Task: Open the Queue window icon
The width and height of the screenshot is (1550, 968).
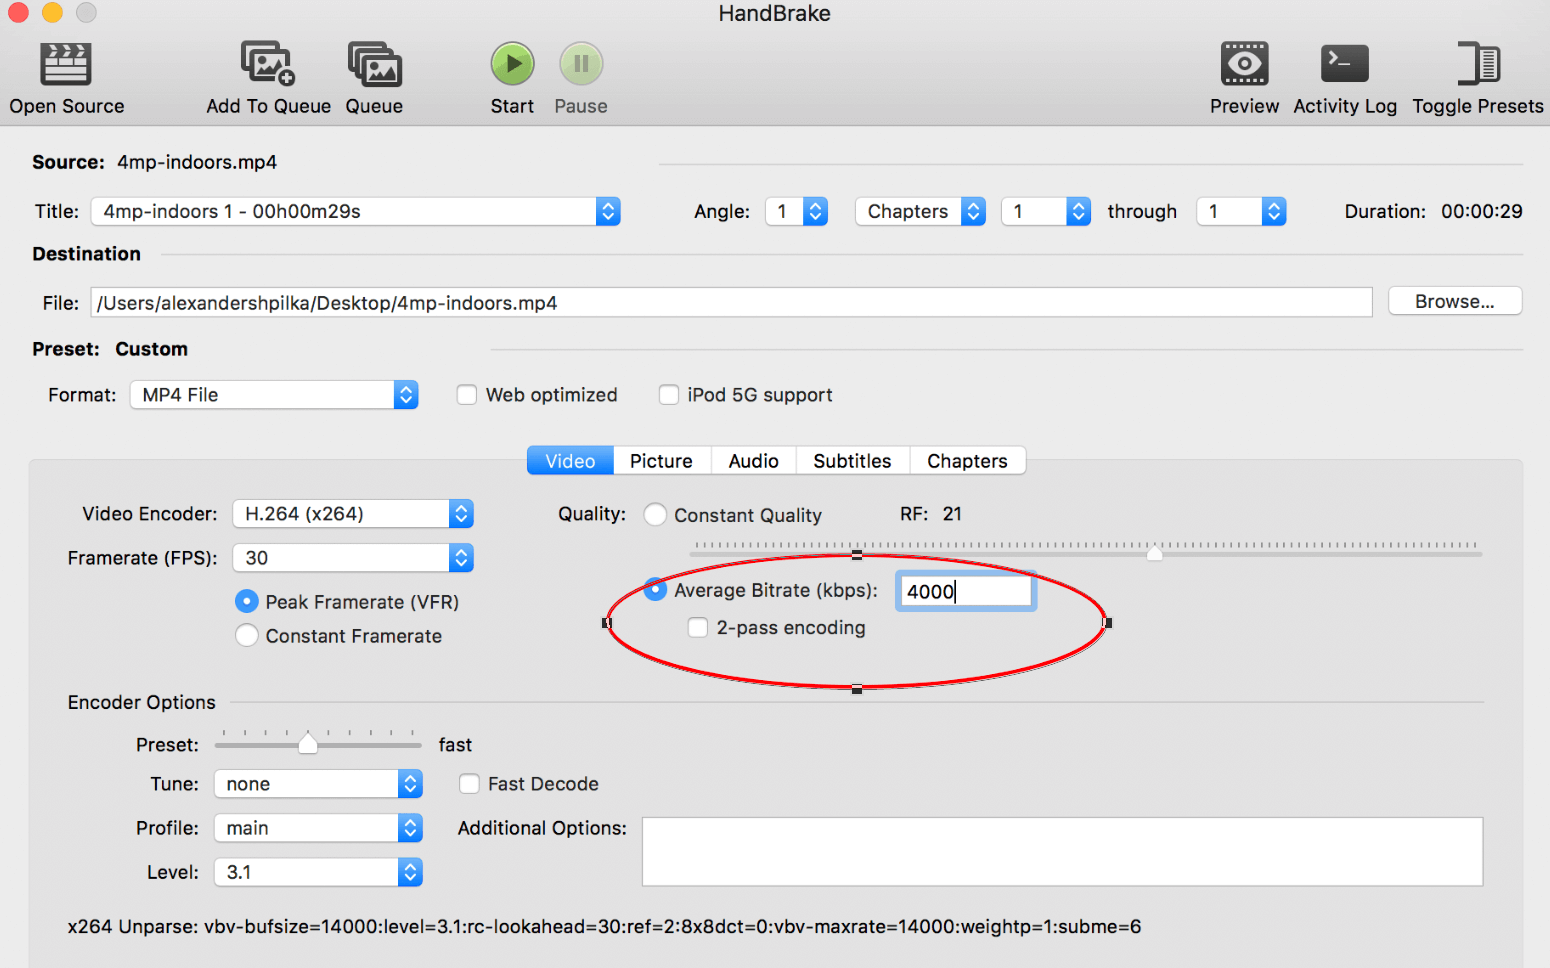Action: click(374, 64)
